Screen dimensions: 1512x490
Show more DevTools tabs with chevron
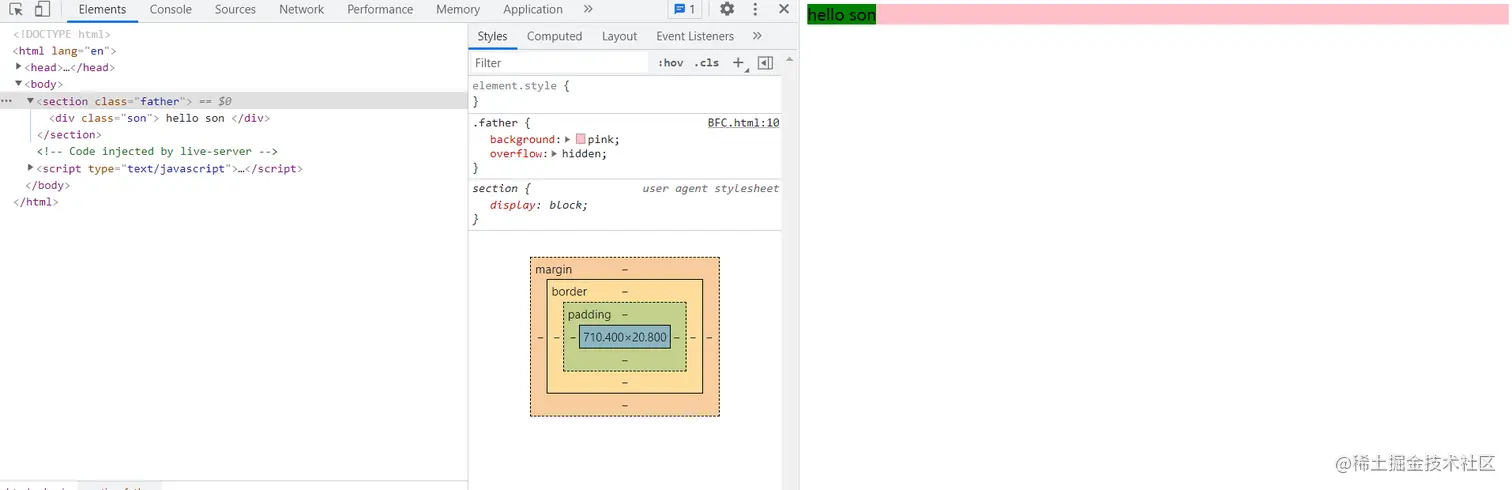coord(588,9)
